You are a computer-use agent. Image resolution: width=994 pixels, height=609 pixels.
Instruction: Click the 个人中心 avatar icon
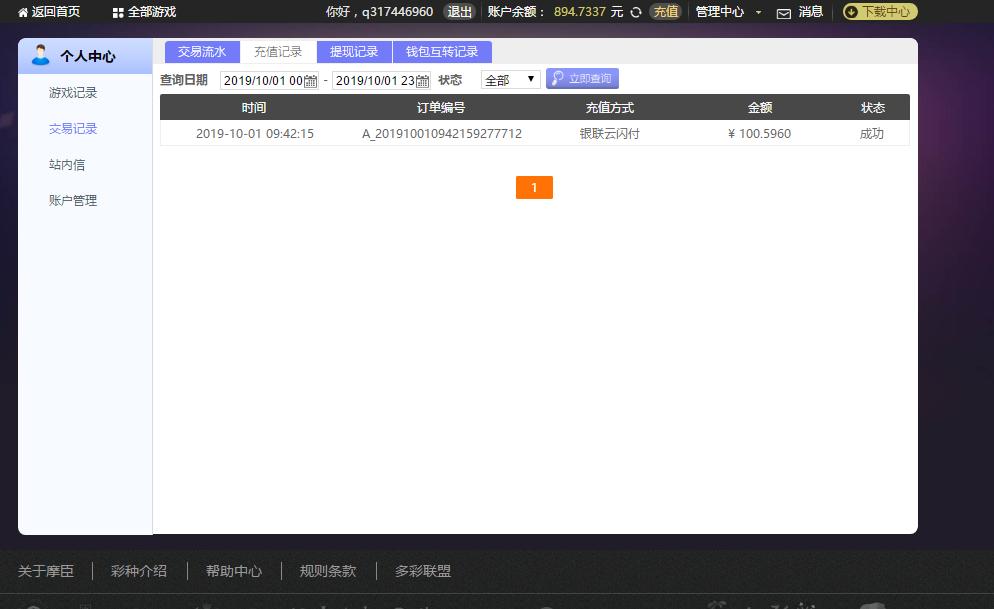[39, 55]
